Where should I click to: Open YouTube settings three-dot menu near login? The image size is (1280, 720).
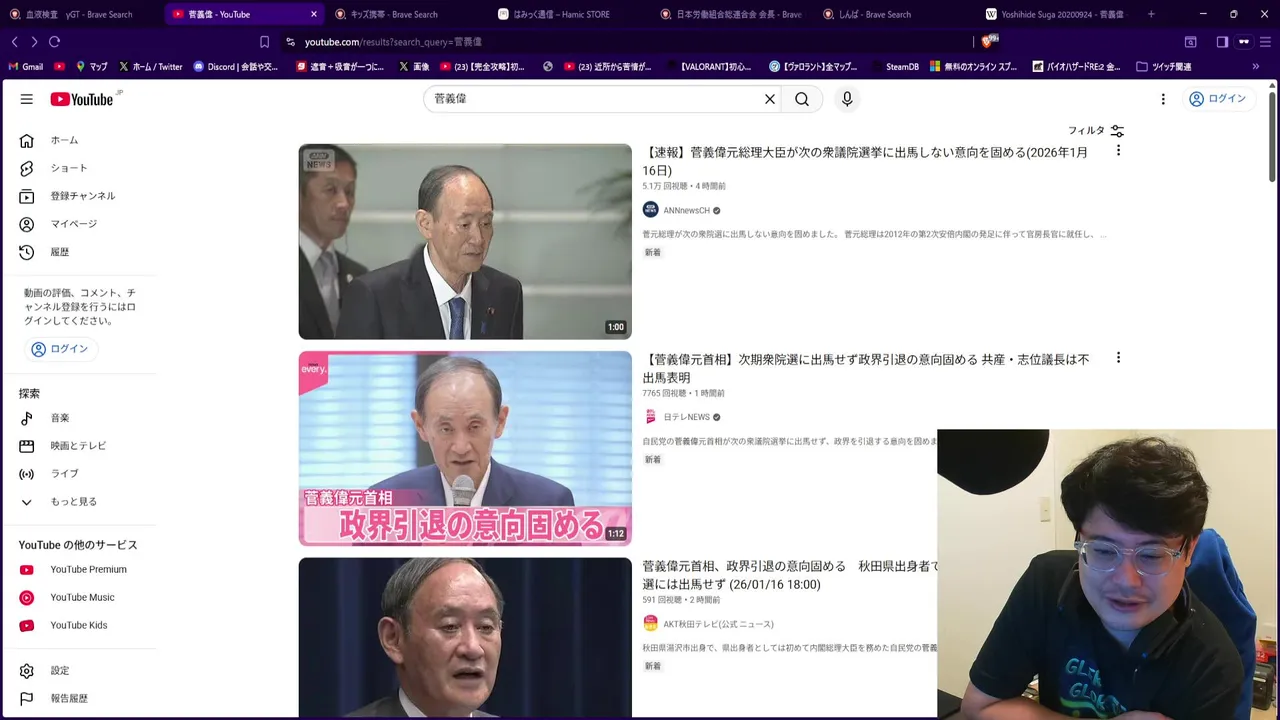(x=1163, y=99)
